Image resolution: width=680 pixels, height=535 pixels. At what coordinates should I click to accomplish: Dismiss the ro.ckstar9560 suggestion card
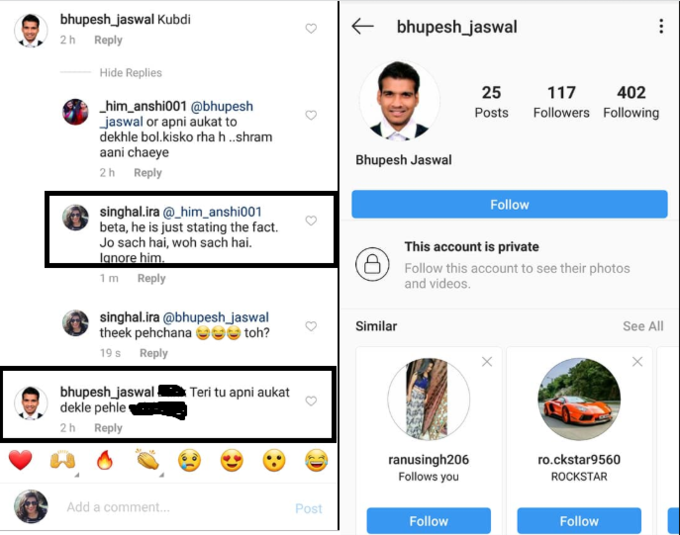coord(637,362)
